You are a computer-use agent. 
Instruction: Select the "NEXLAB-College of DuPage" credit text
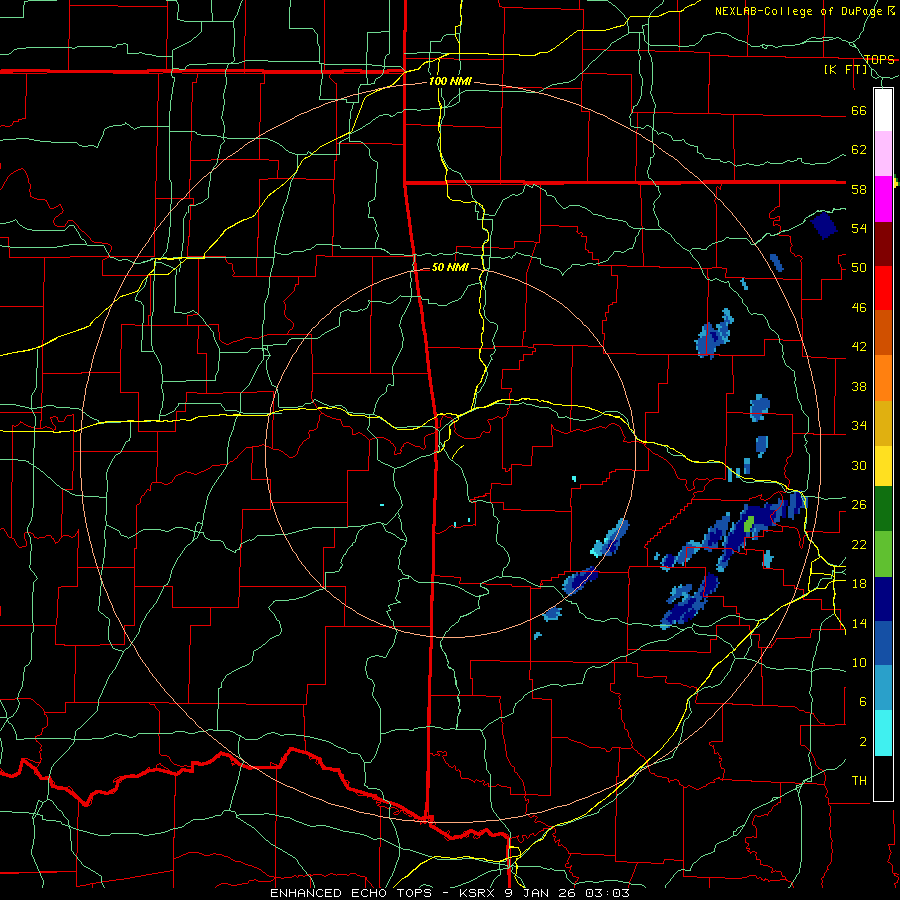(x=801, y=11)
